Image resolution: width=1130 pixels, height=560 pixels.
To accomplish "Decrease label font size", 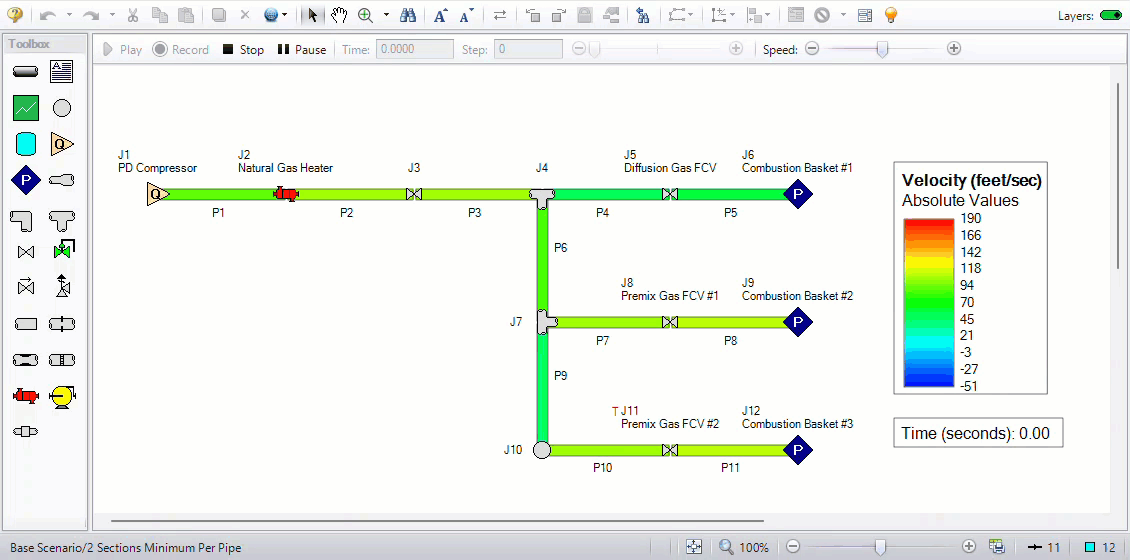I will point(466,14).
